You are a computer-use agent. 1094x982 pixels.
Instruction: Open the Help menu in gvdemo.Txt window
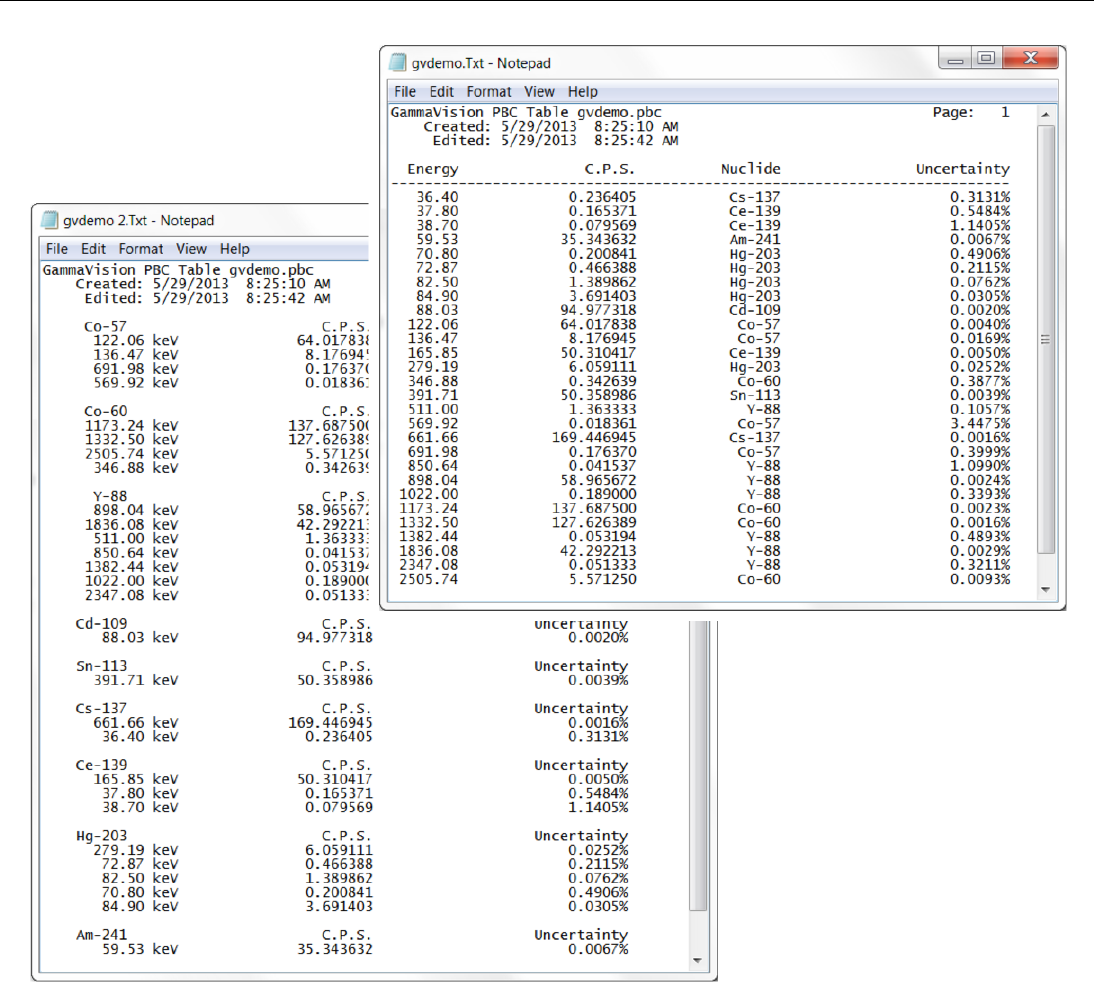(x=583, y=91)
